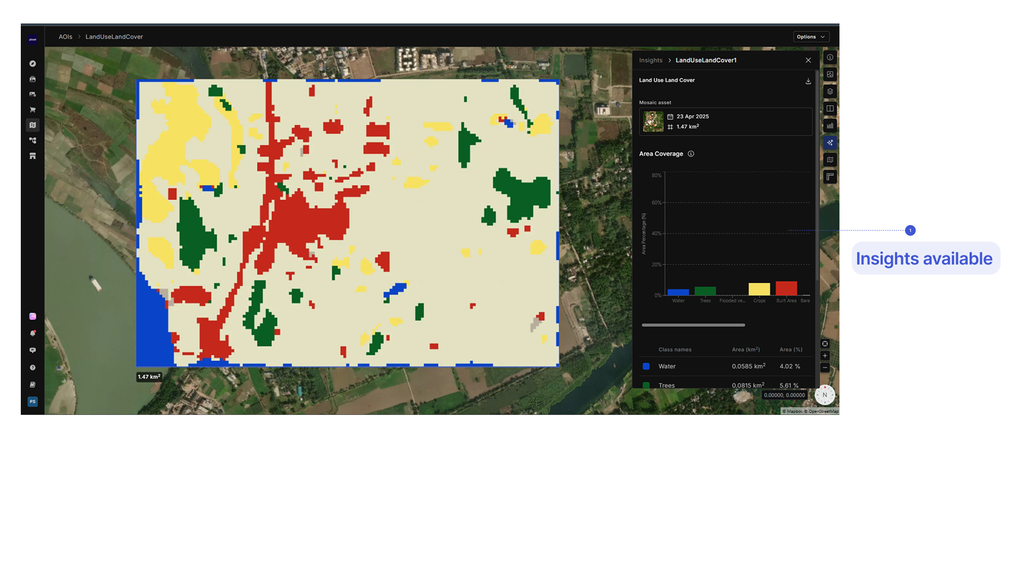
Task: Click the horizontal chart scrollbar
Action: coord(693,325)
